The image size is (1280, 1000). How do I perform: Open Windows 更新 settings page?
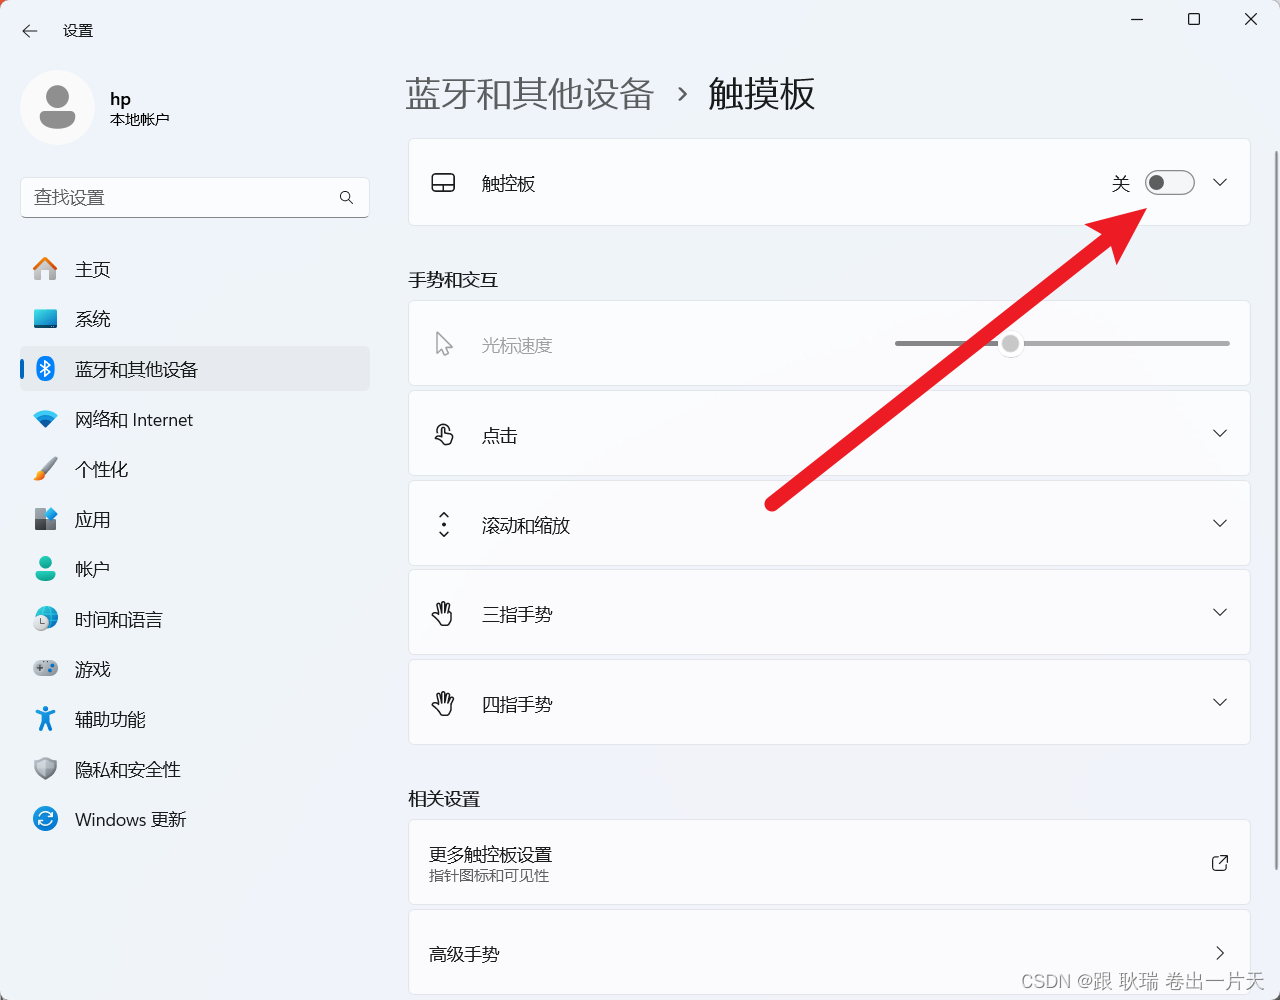click(x=195, y=819)
